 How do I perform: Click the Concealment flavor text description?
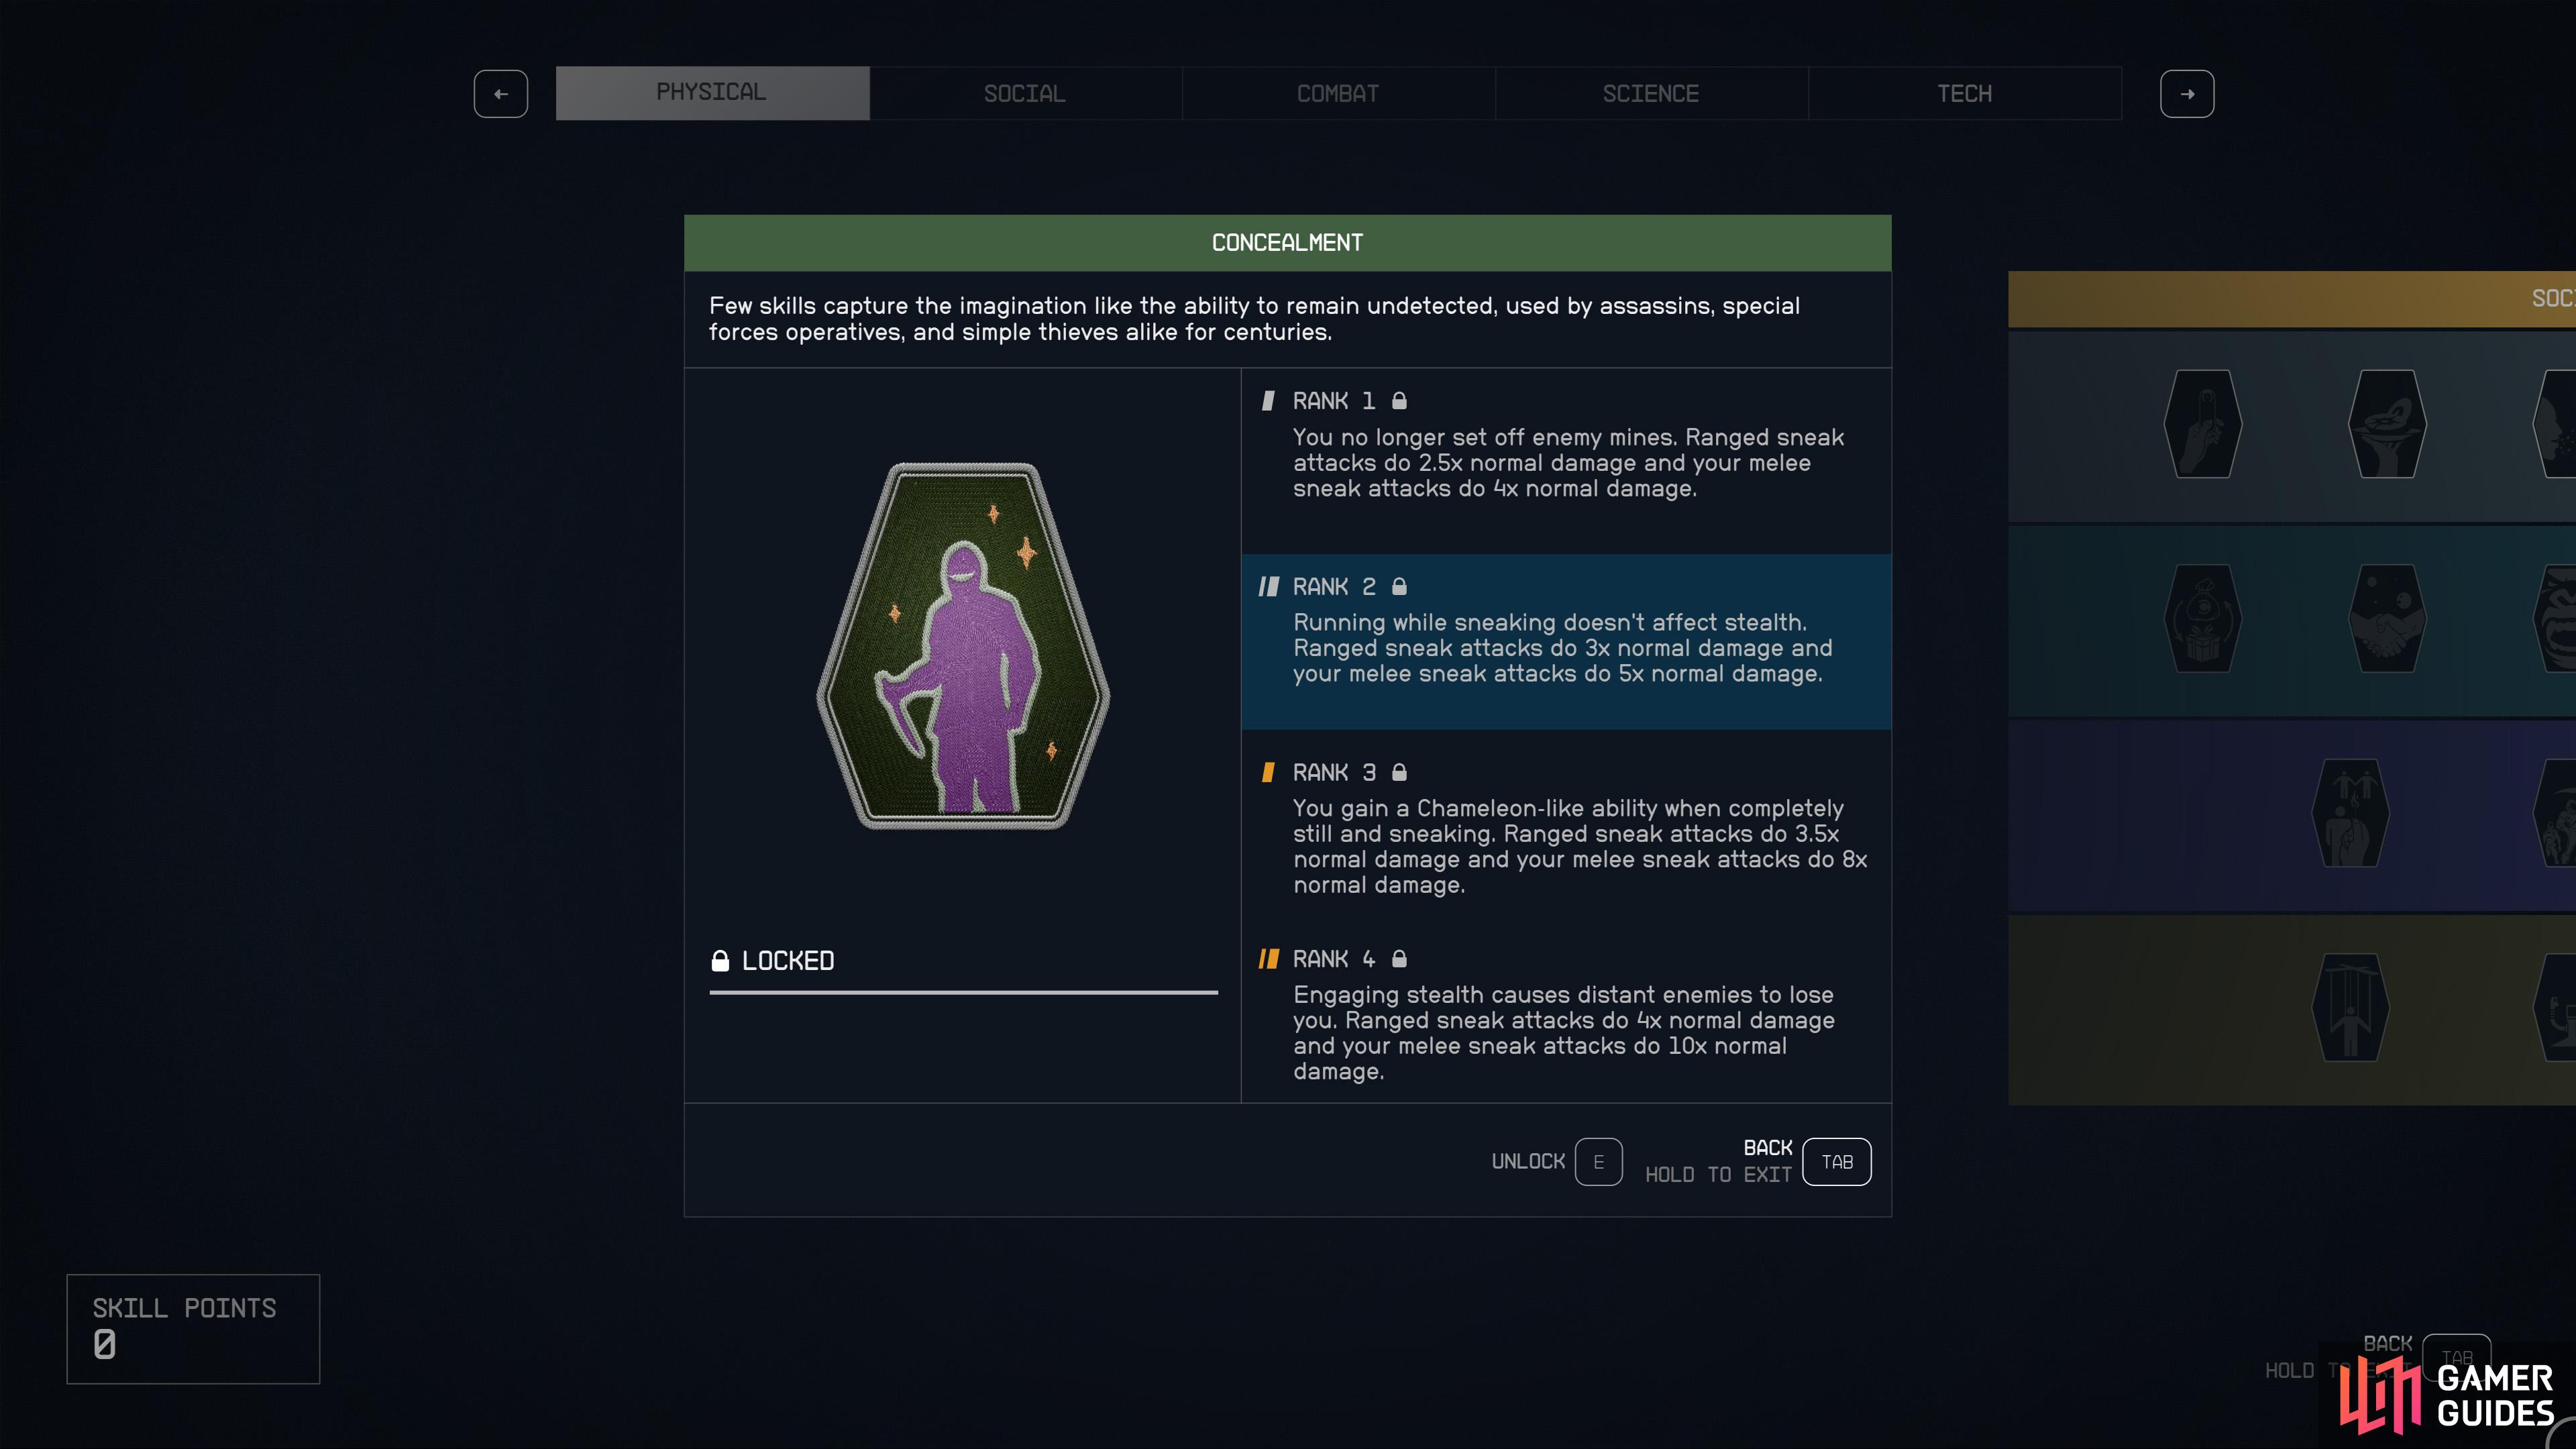1254,319
